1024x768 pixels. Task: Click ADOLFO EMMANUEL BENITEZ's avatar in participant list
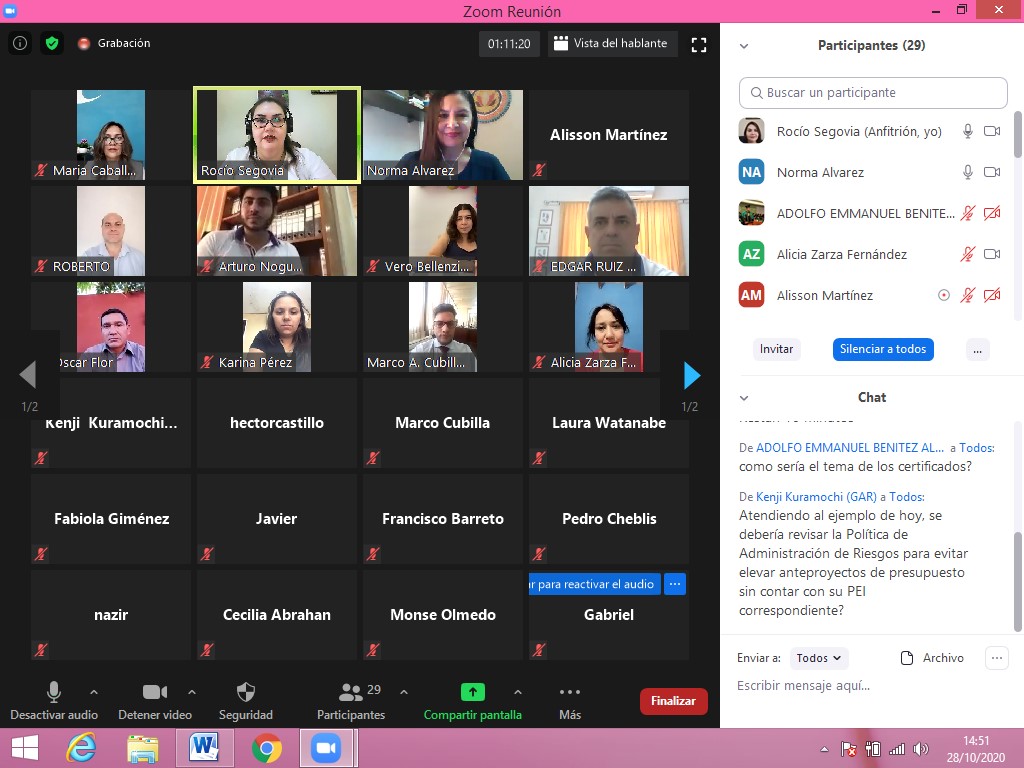tap(752, 213)
